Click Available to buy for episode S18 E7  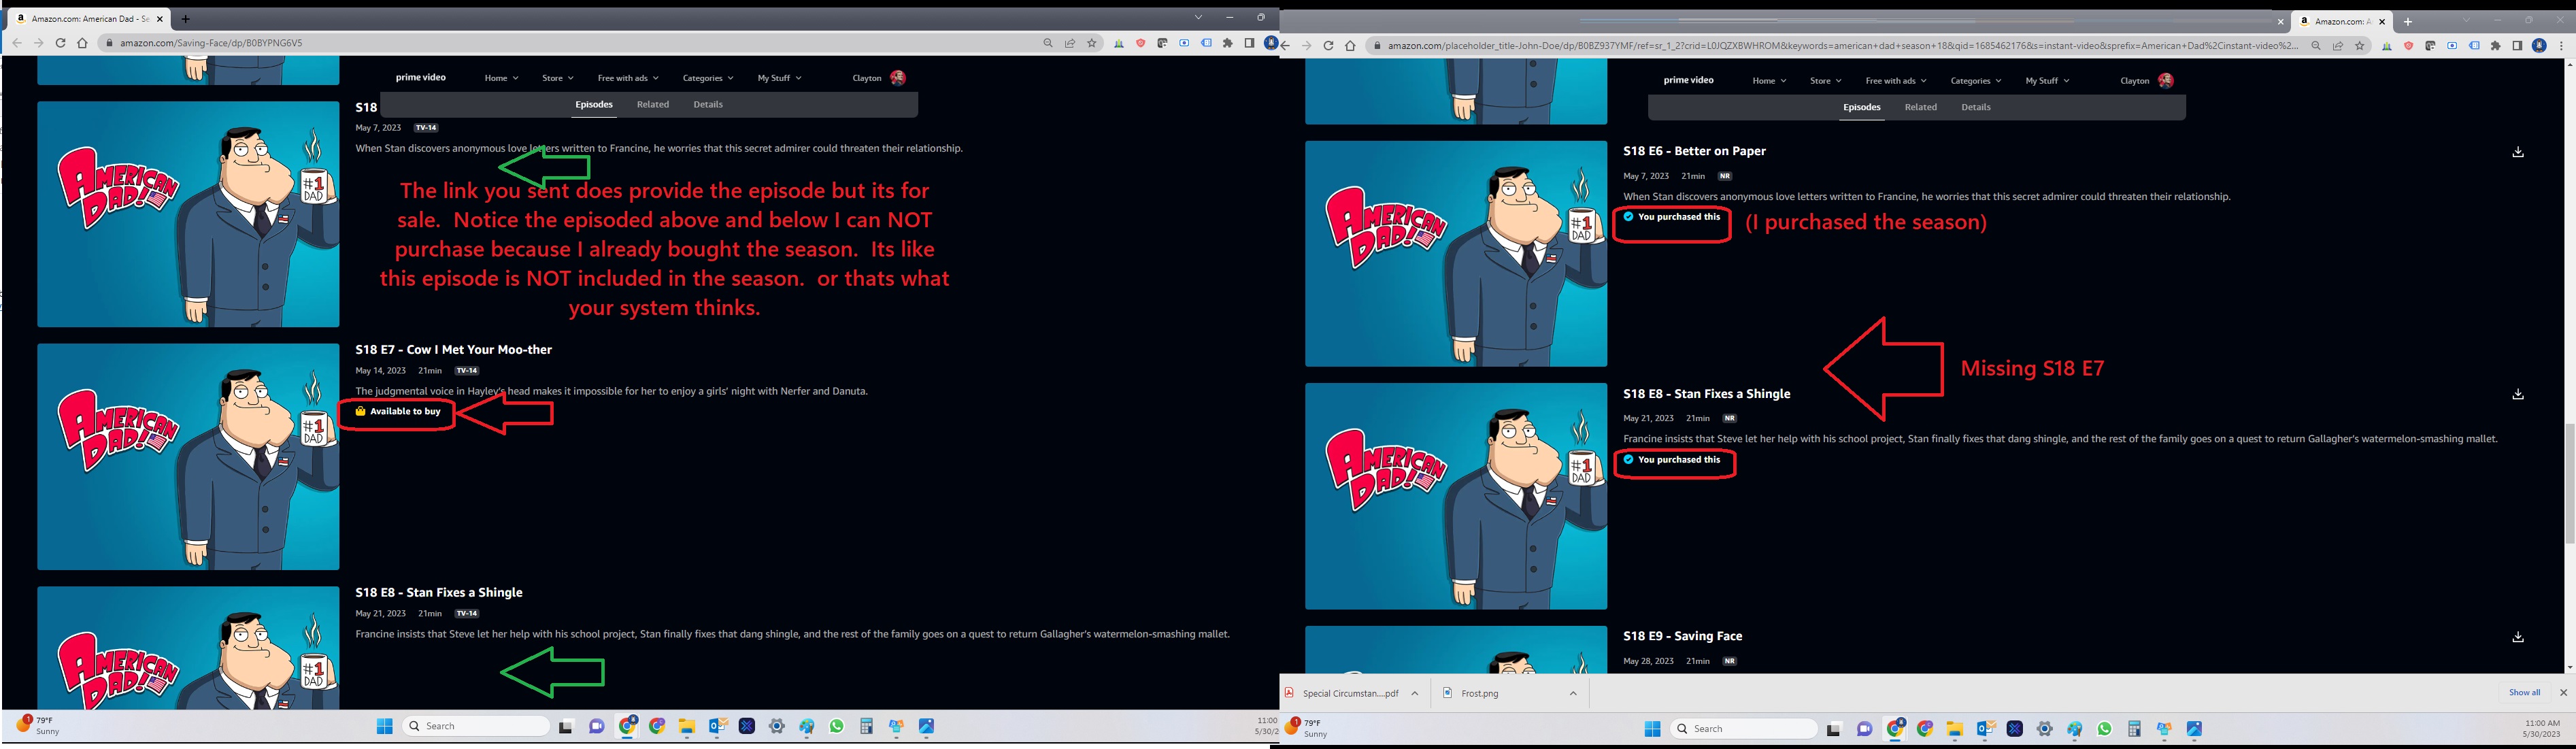tap(398, 412)
